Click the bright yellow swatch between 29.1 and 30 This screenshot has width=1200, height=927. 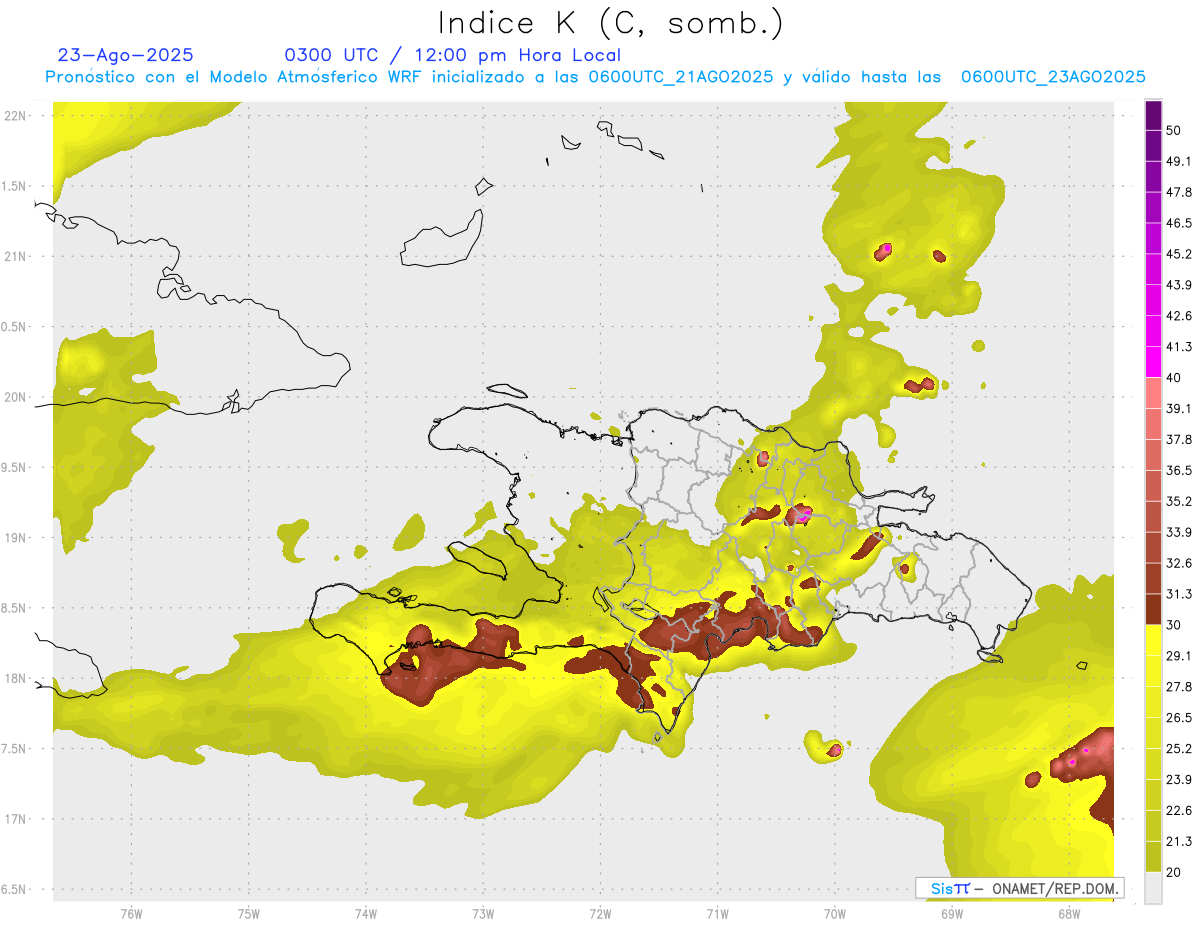click(x=1153, y=640)
